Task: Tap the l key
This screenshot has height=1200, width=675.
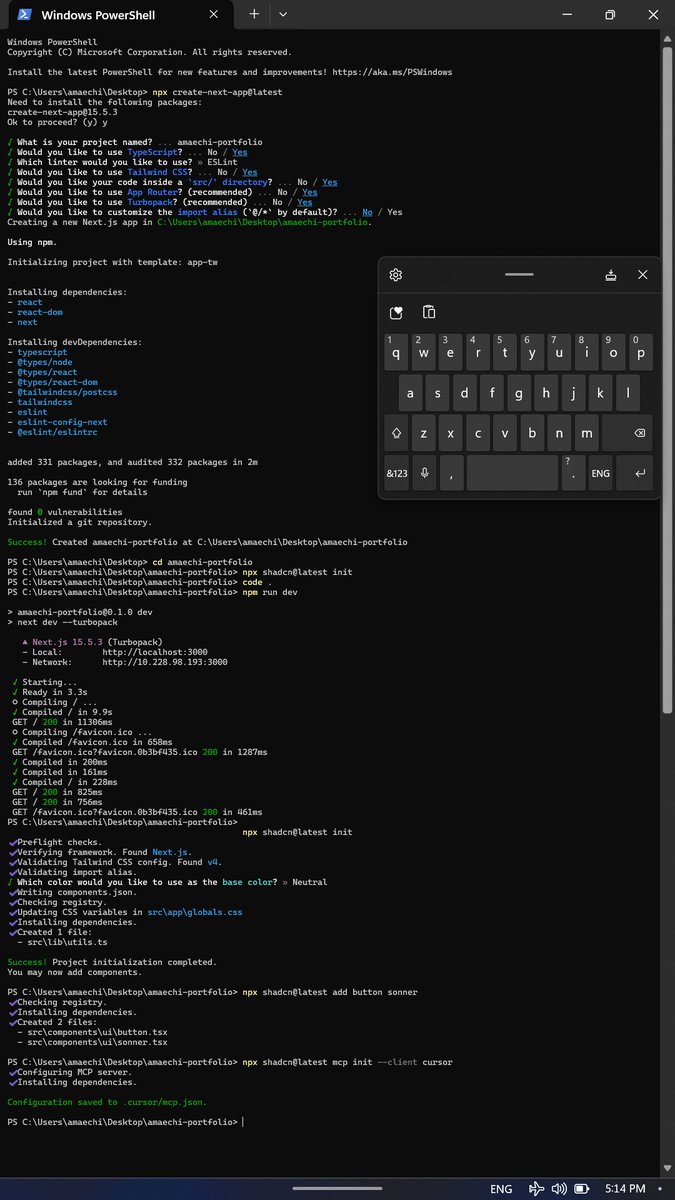Action: click(626, 393)
